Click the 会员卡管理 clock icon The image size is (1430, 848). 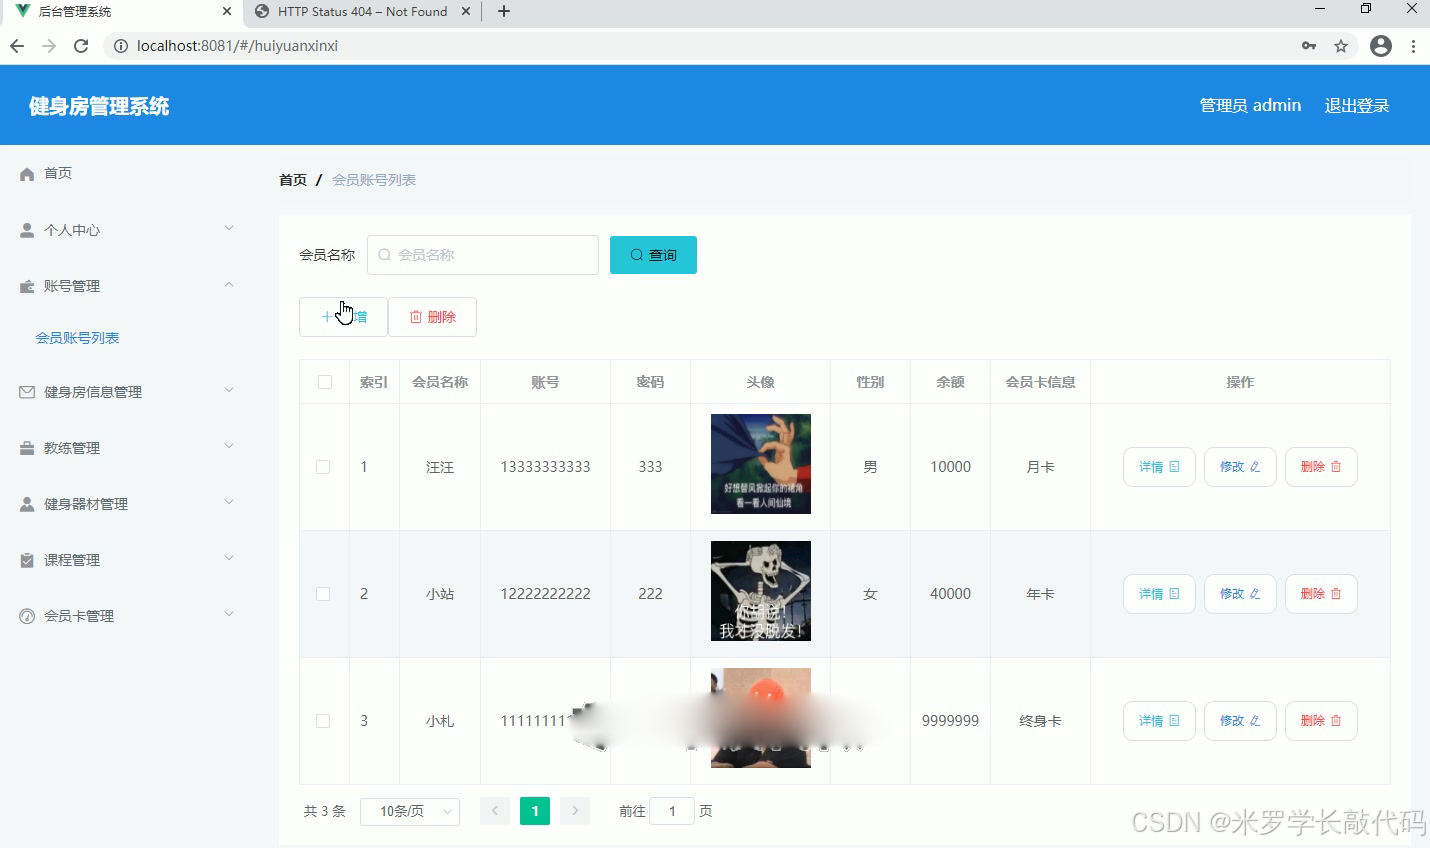coord(25,615)
